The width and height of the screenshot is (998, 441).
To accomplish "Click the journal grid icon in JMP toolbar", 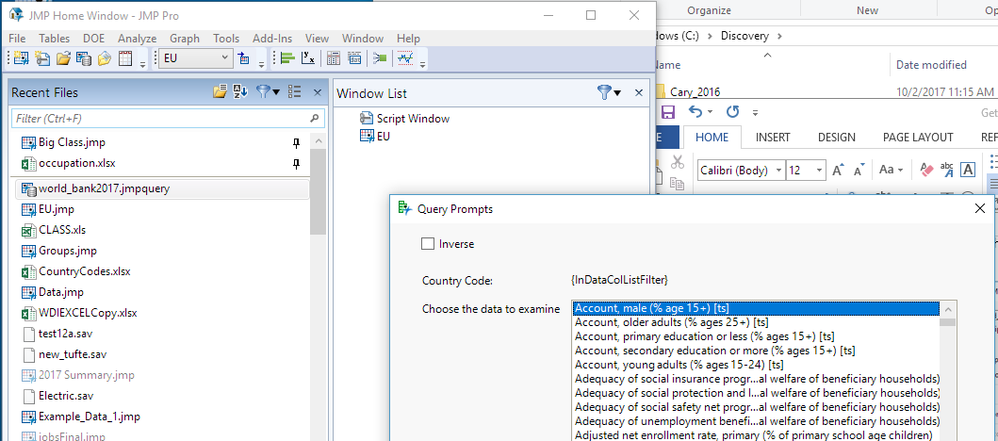I will coord(125,59).
